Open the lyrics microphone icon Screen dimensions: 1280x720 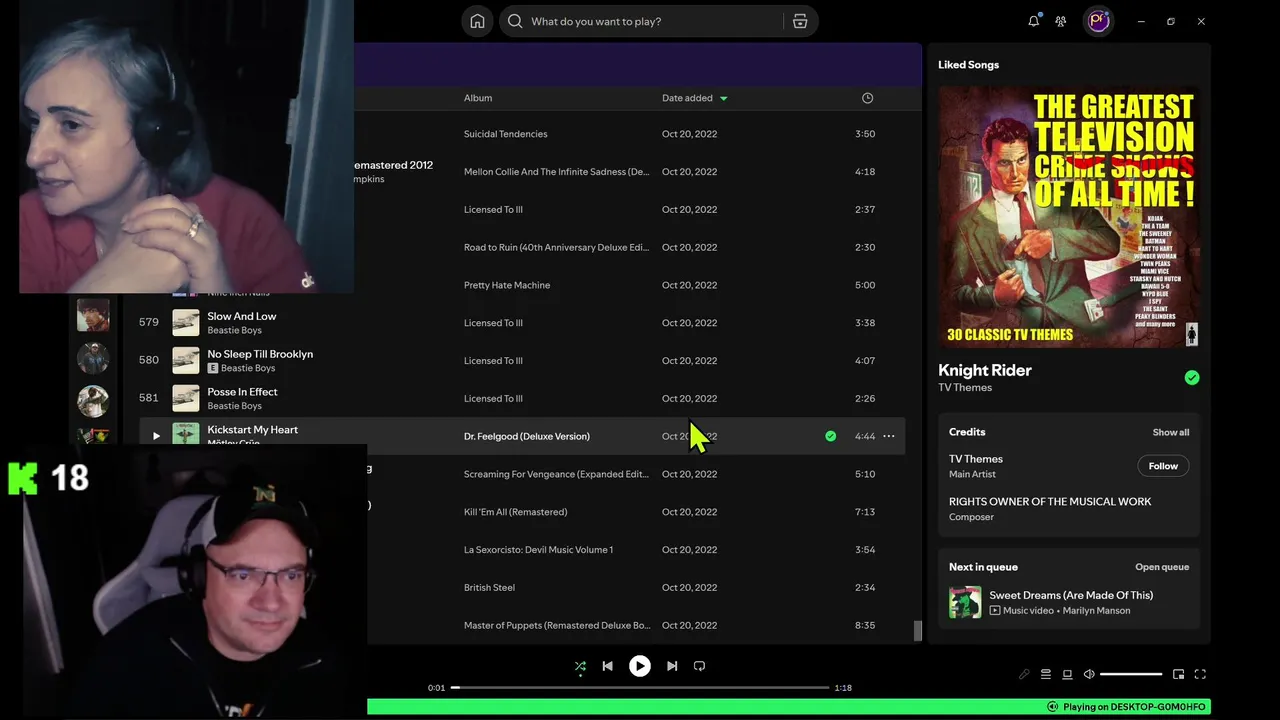pos(1024,674)
